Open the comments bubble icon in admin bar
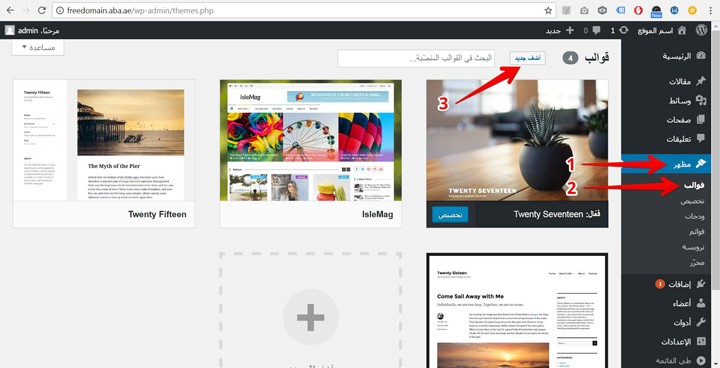Screen dimensions: 720x368 pyautogui.click(x=596, y=30)
